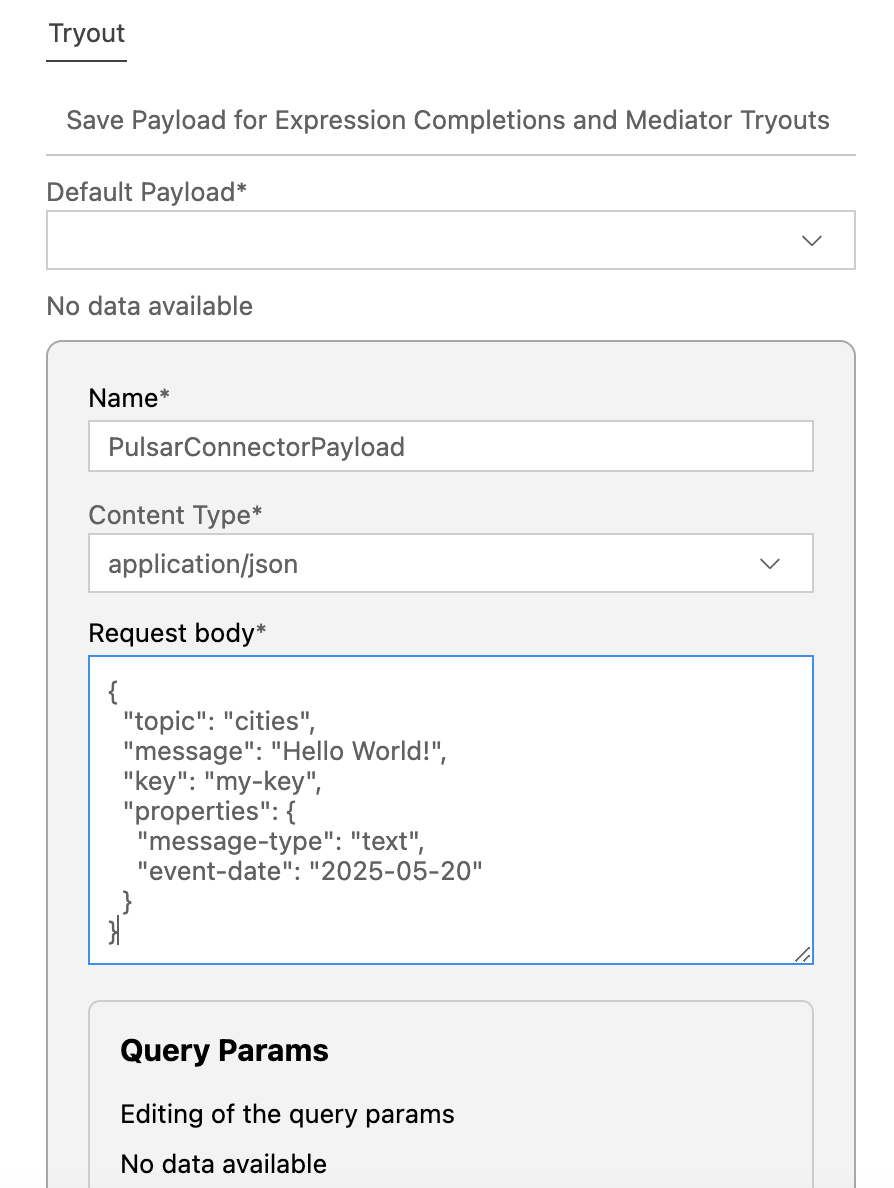Click the Content Type chevron arrow

[x=770, y=564]
